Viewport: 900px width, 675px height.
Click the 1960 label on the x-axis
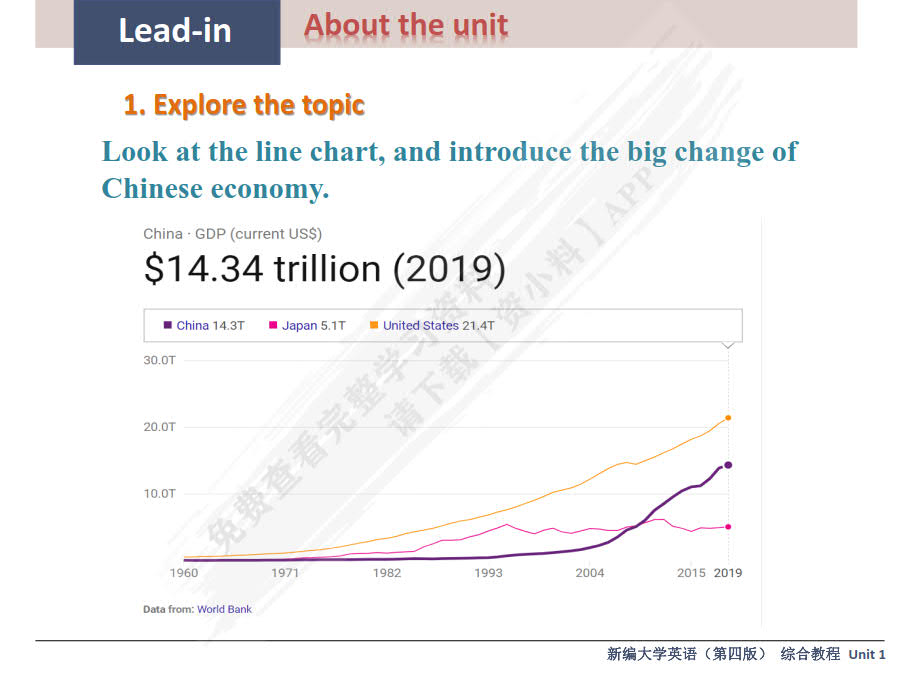click(x=184, y=573)
